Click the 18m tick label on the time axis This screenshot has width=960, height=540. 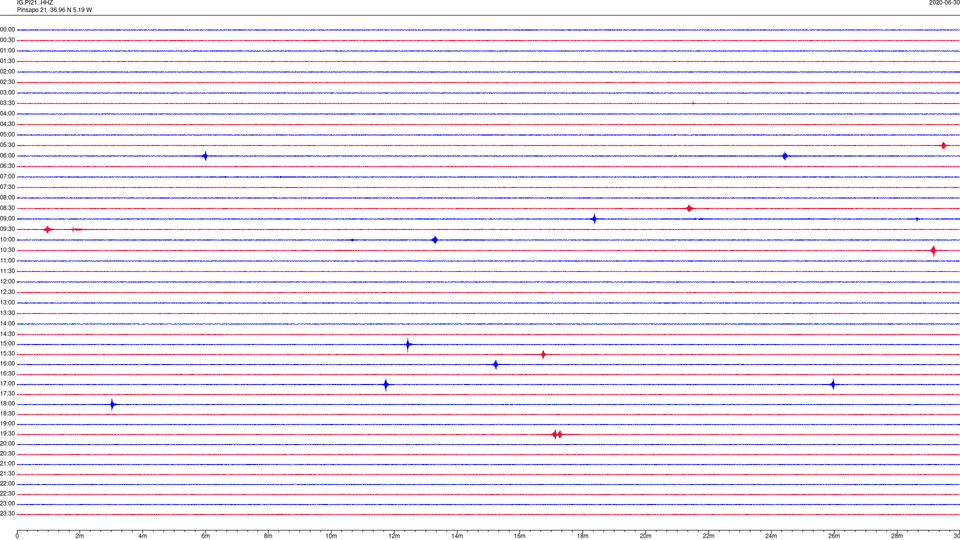point(582,536)
